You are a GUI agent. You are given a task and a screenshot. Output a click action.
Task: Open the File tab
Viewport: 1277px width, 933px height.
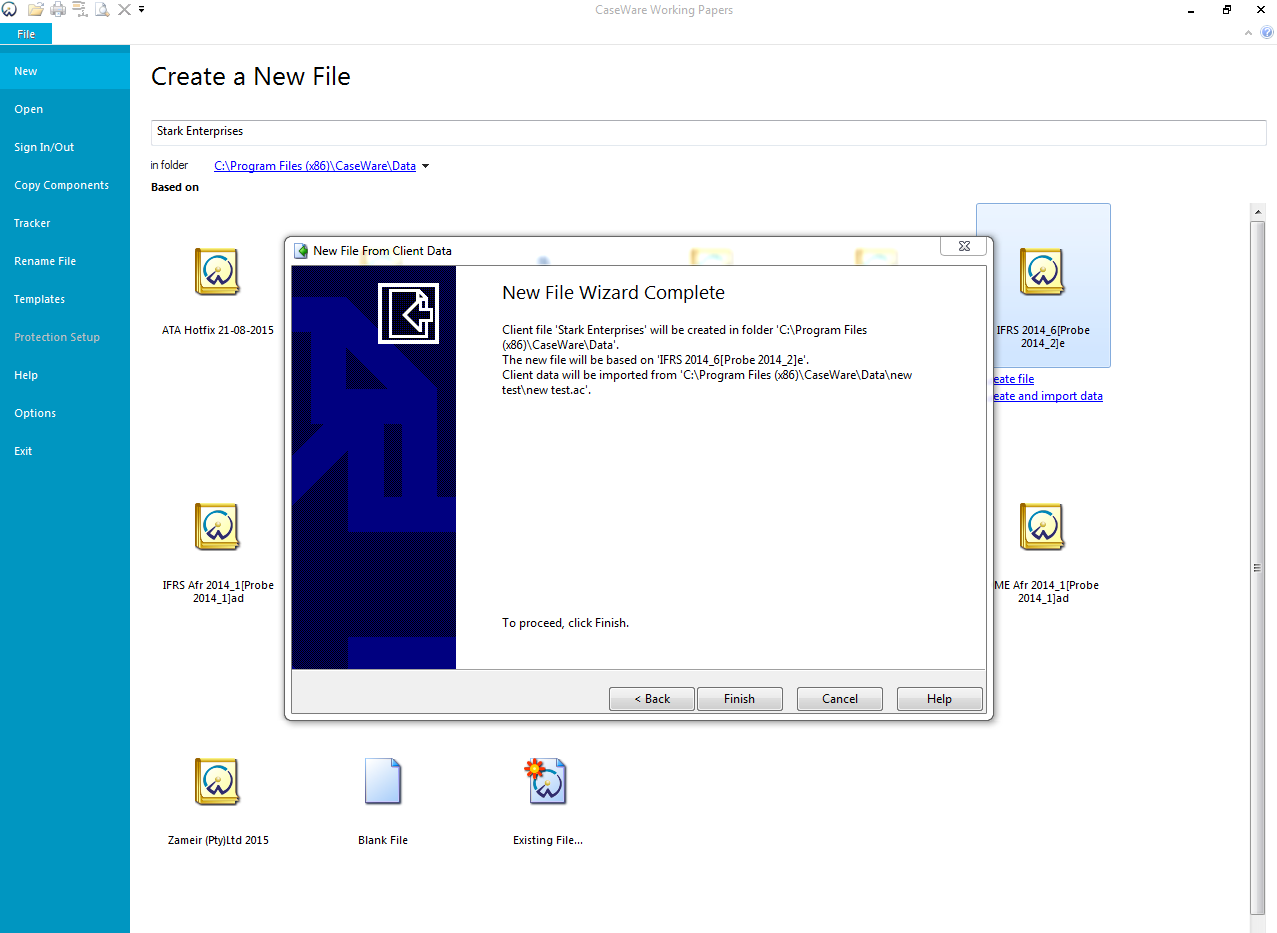click(26, 34)
